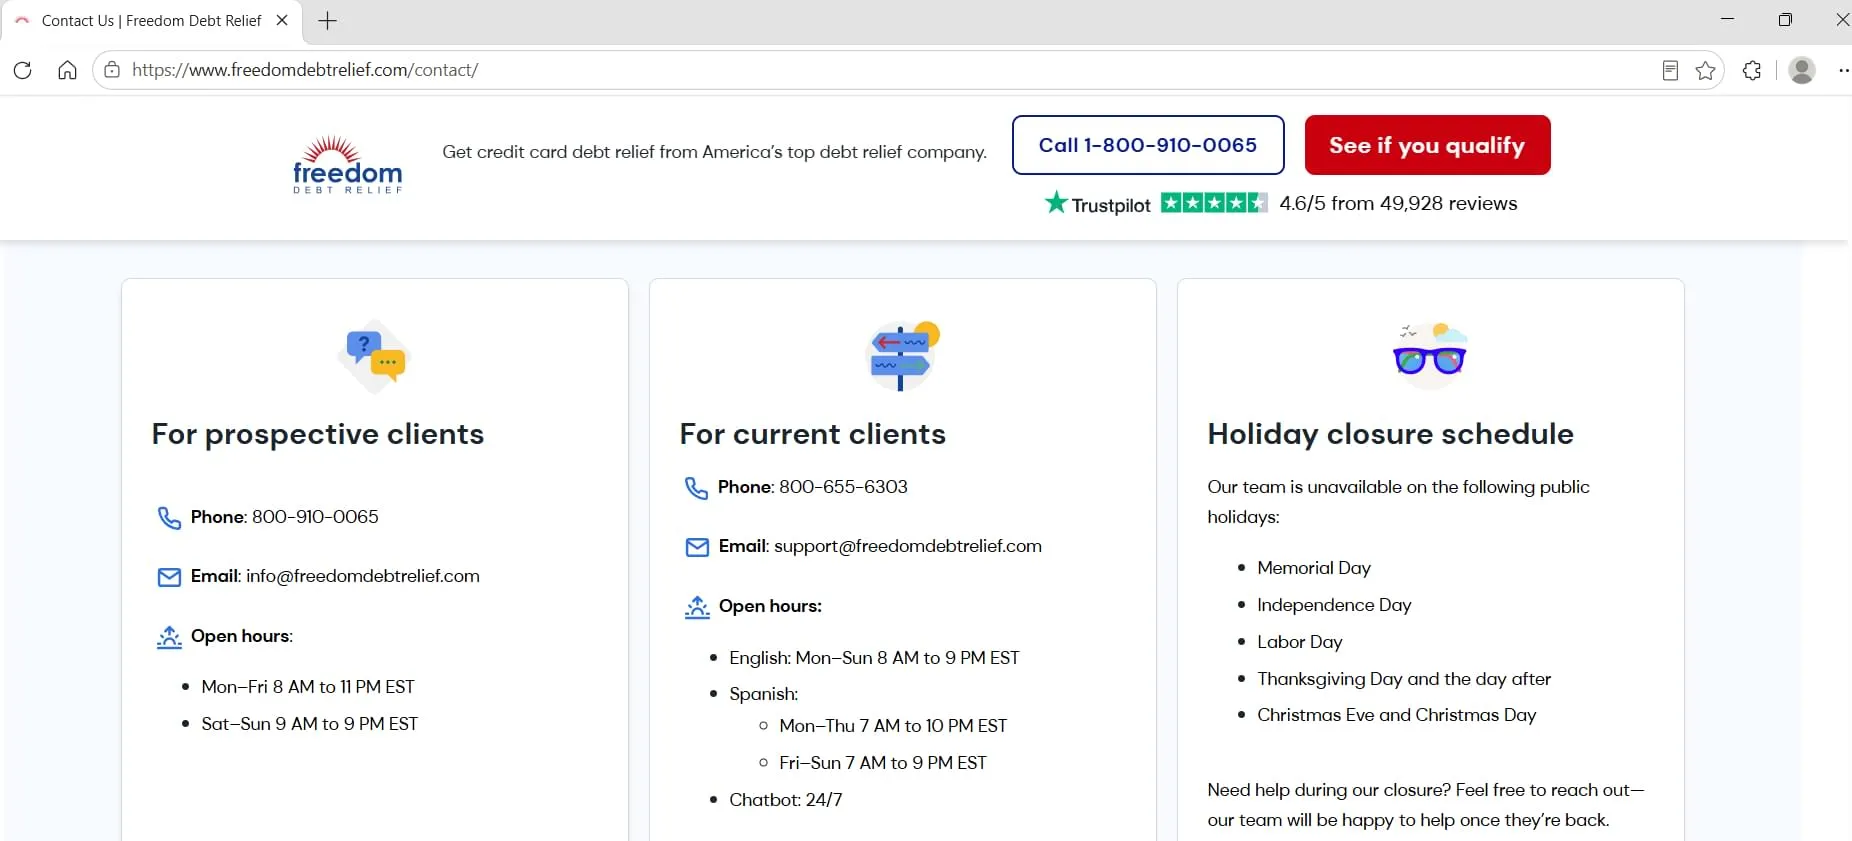Click the Call 1-800-910-0065 button

tap(1148, 145)
